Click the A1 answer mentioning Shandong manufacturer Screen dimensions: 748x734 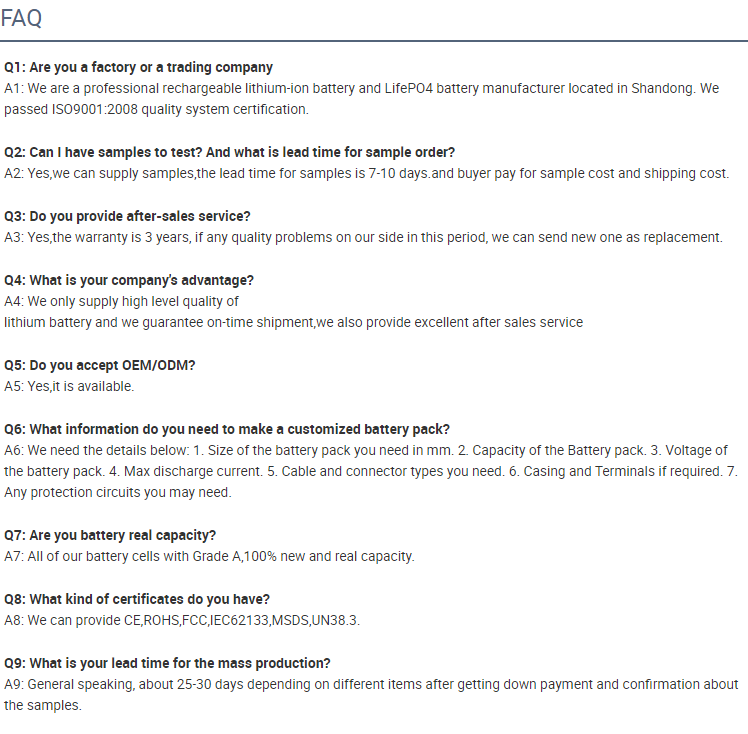point(362,99)
